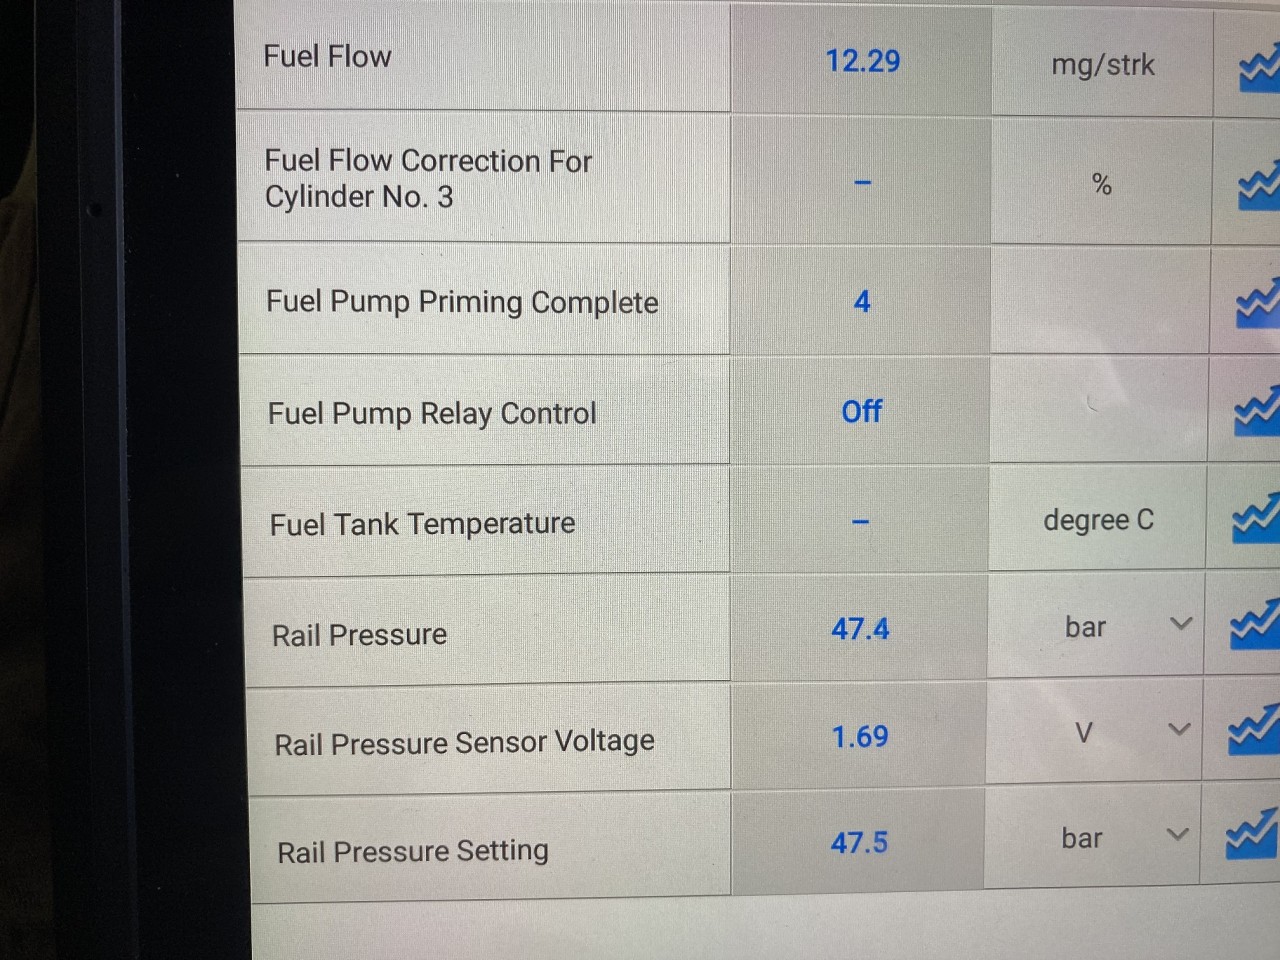View graph for Rail Pressure Setting
1280x960 pixels.
1253,836
